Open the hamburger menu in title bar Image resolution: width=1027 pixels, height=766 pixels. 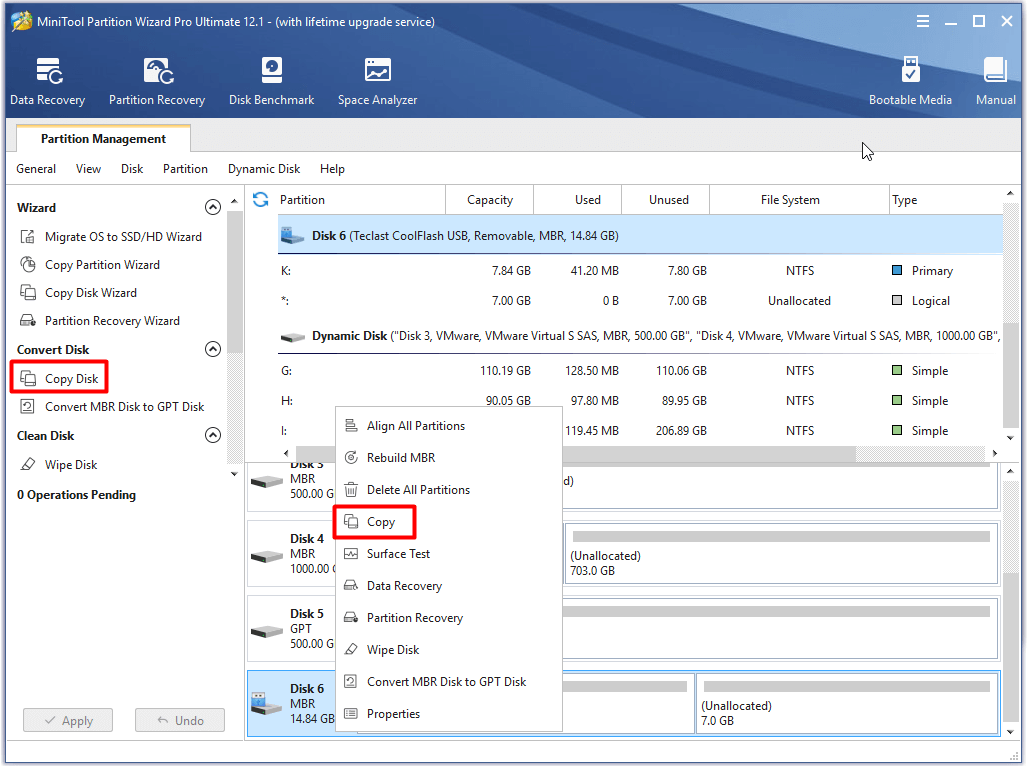(923, 22)
